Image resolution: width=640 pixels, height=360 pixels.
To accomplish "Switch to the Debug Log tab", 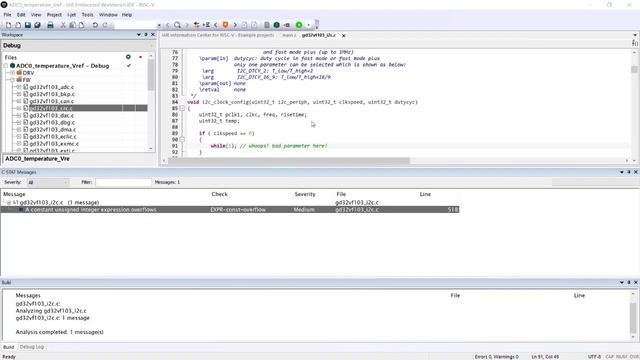I will click(32, 347).
